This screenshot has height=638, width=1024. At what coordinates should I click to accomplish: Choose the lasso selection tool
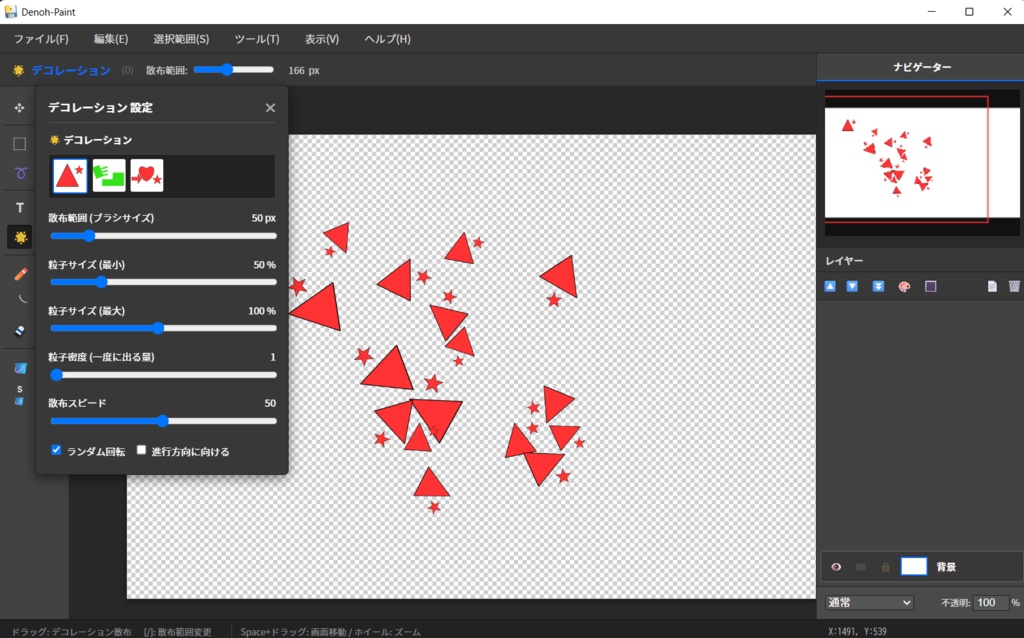pyautogui.click(x=20, y=173)
